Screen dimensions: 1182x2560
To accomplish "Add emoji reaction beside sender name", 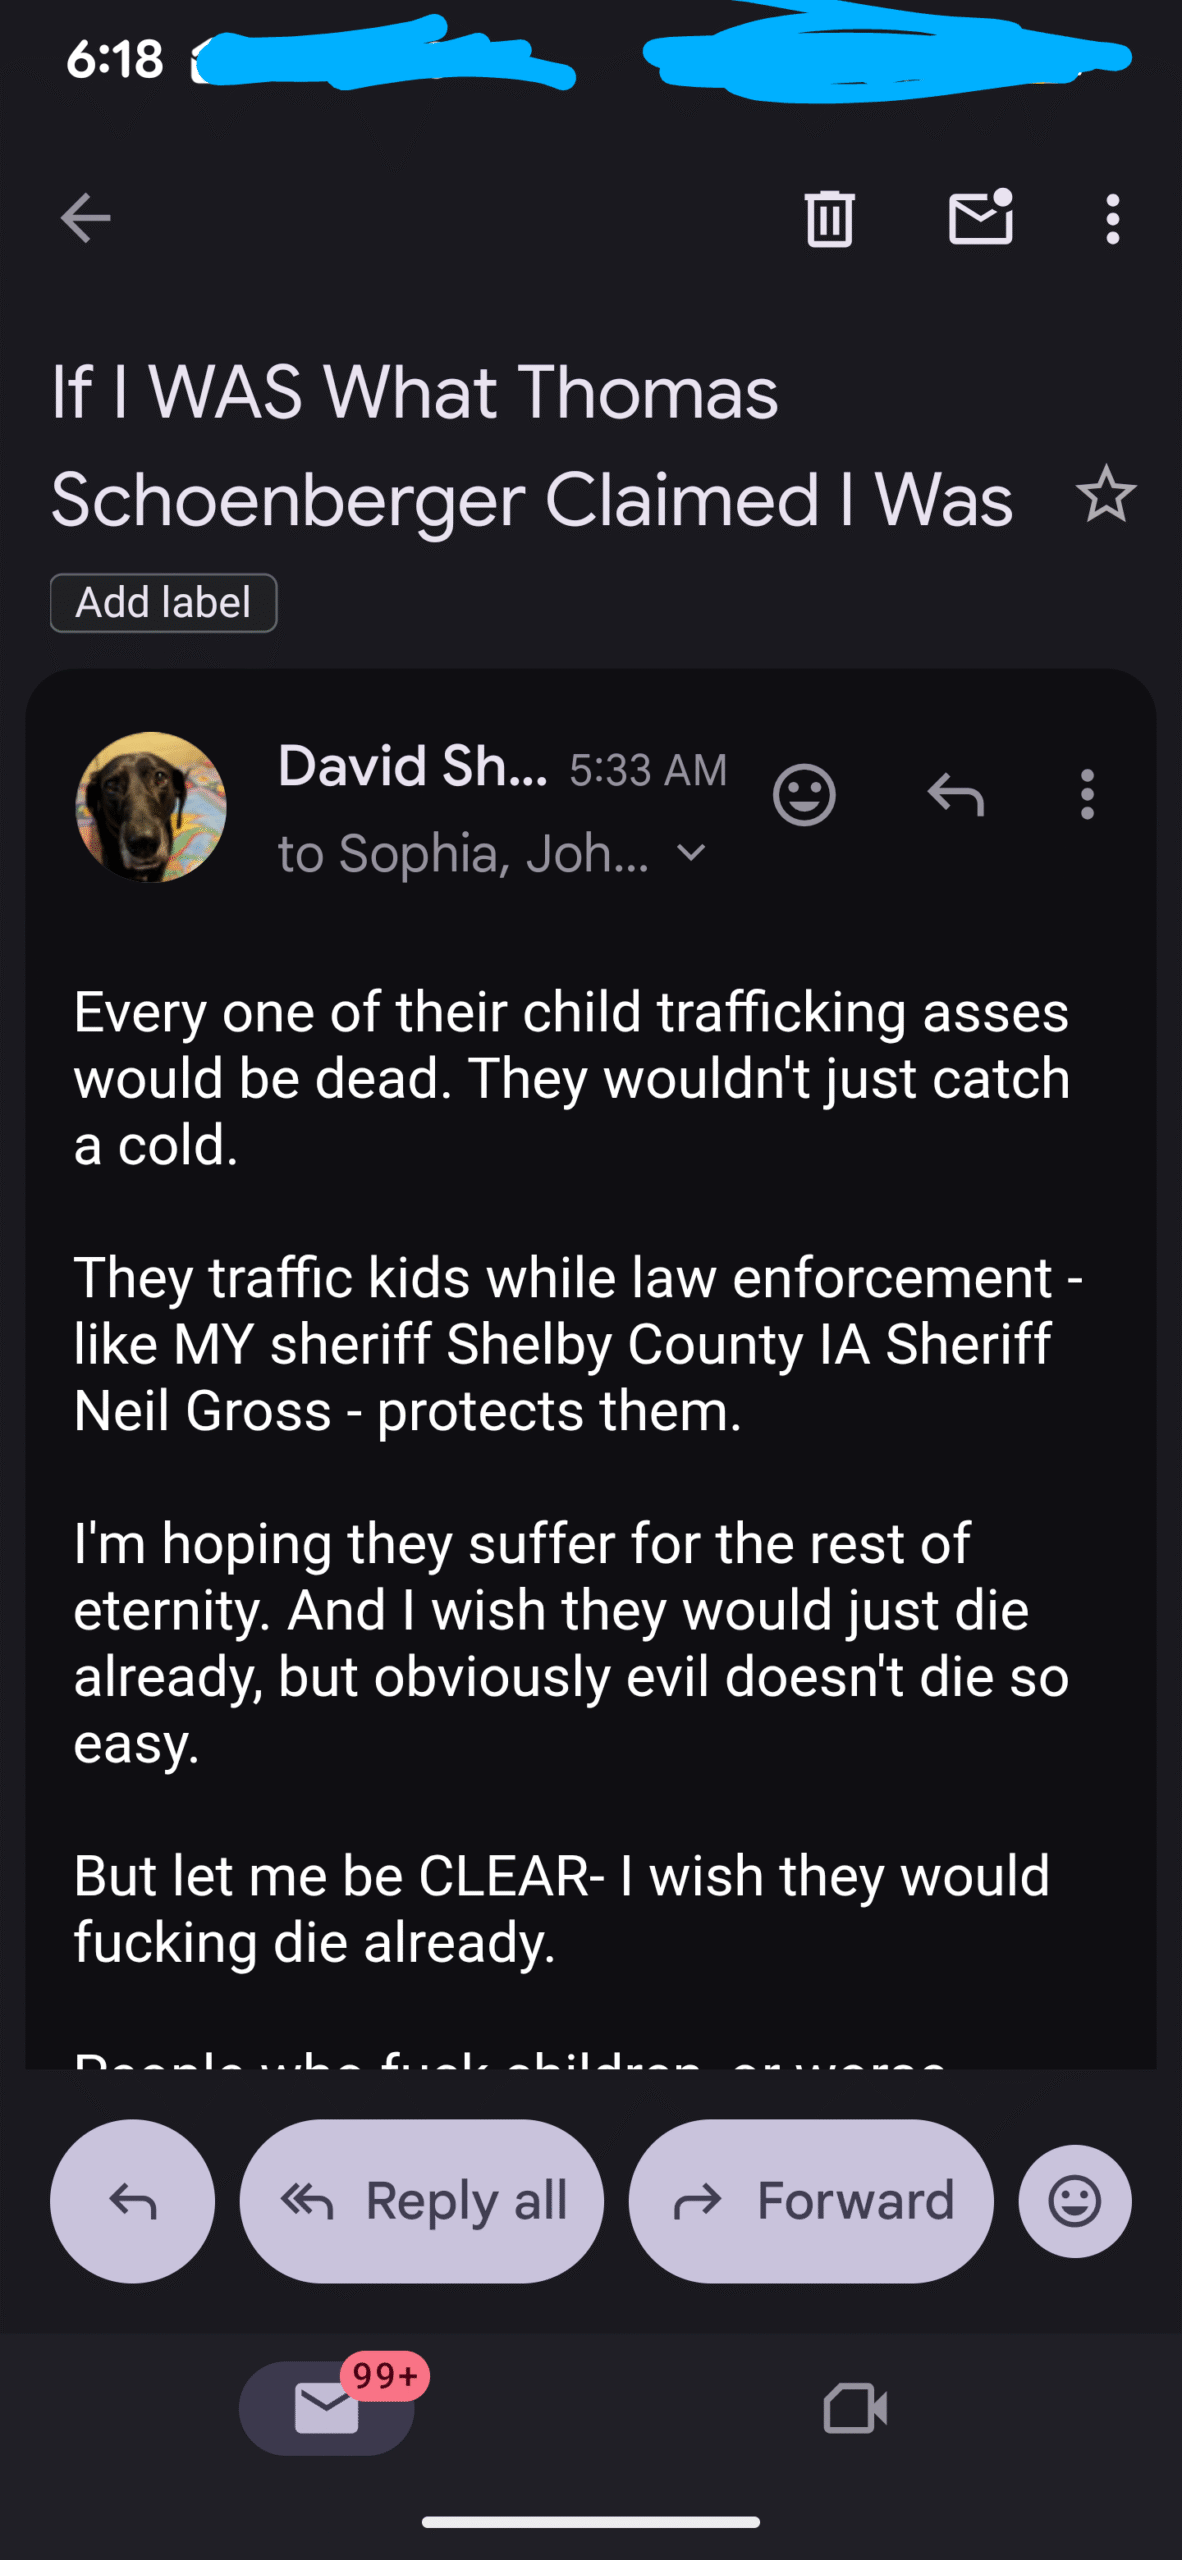I will [804, 795].
